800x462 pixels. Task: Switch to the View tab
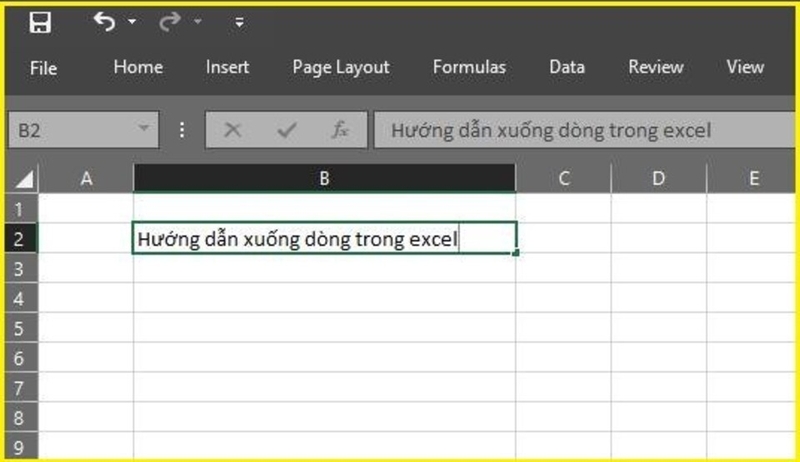[x=745, y=67]
